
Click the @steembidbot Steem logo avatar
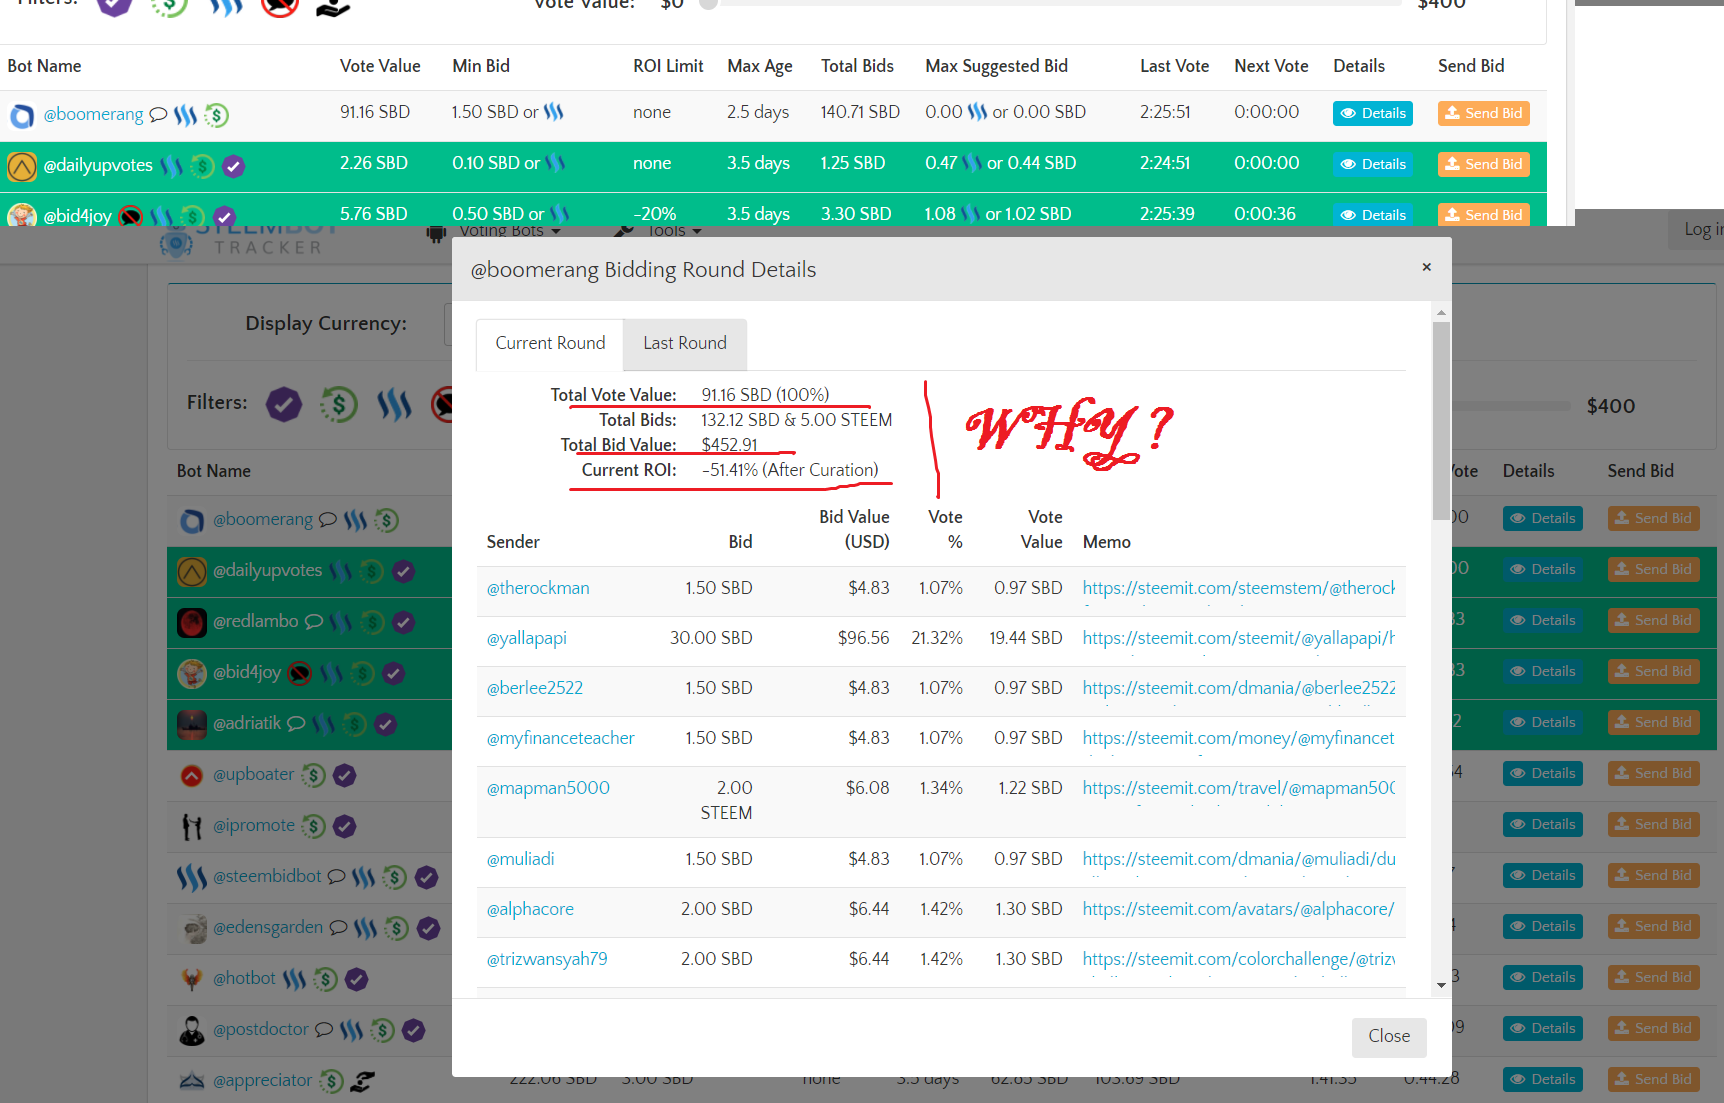[x=192, y=877]
